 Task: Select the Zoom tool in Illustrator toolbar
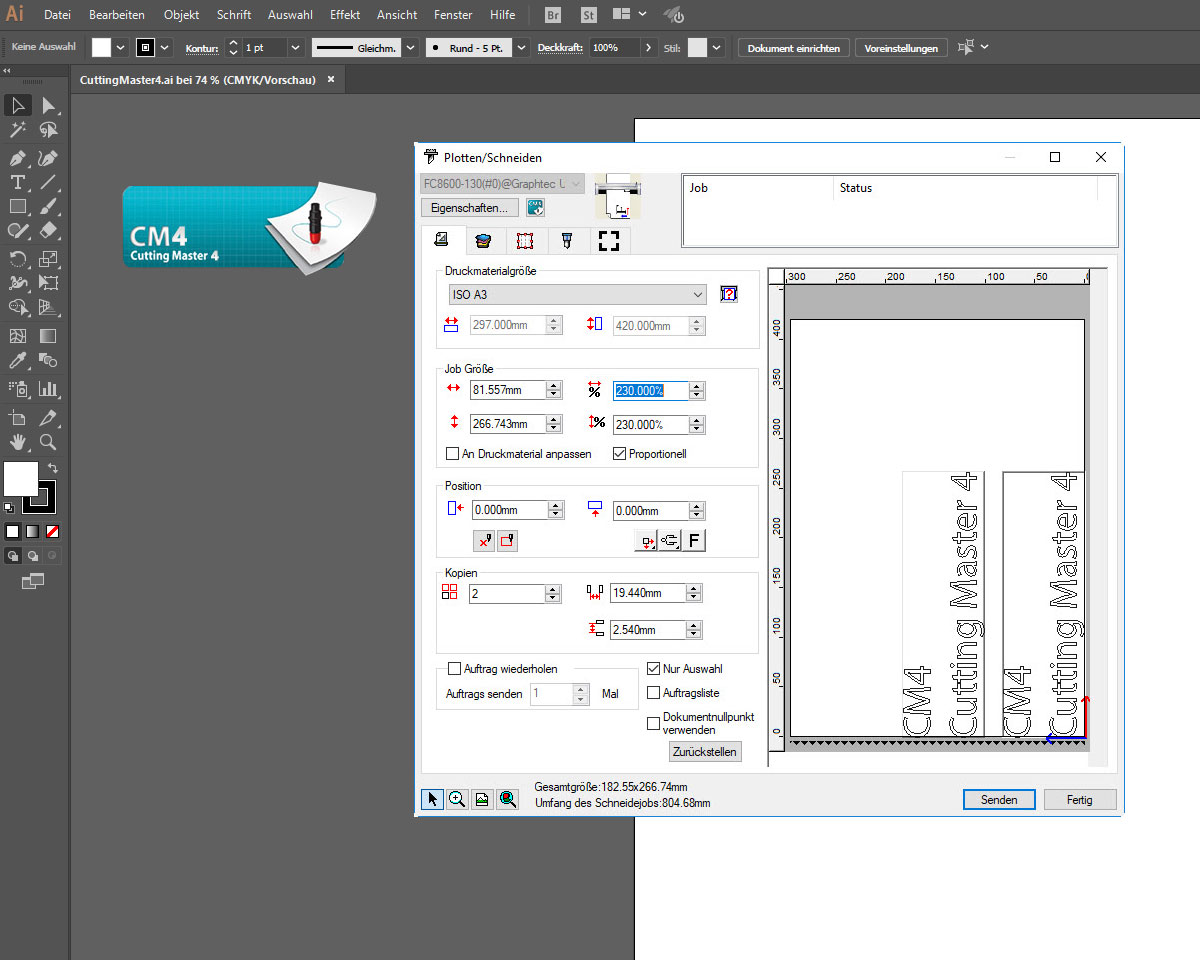coord(48,442)
